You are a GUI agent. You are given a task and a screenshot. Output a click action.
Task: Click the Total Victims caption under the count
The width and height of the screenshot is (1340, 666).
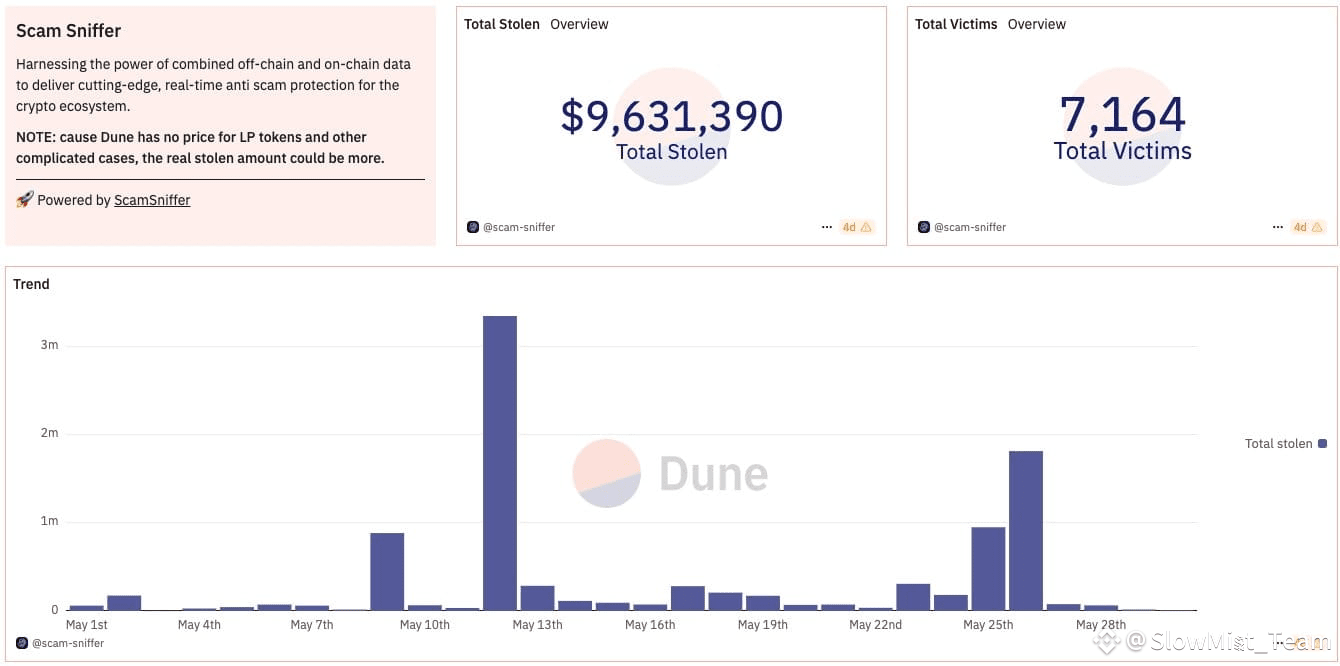click(x=1123, y=151)
